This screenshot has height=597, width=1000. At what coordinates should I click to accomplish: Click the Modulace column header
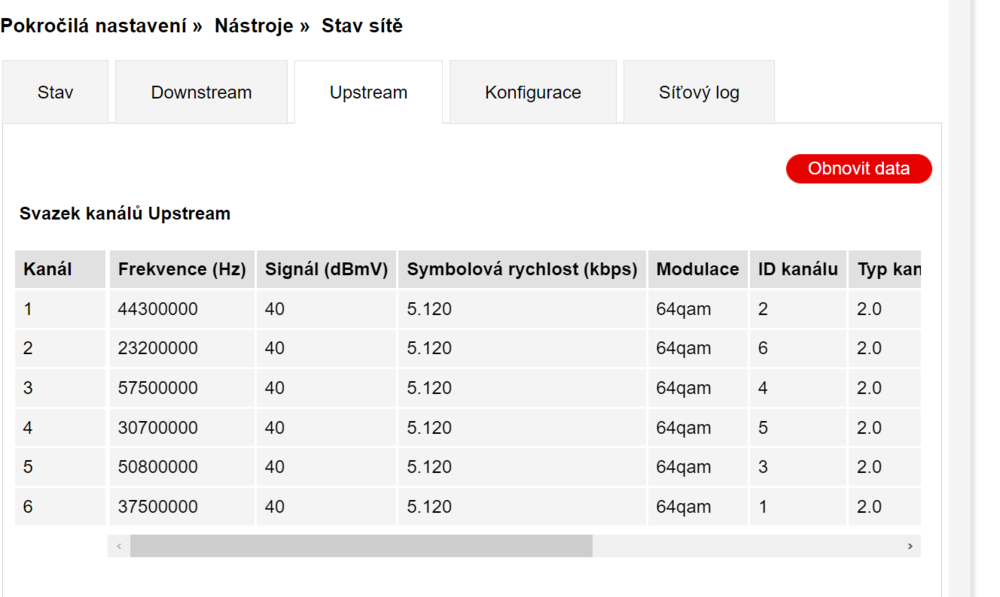point(697,269)
